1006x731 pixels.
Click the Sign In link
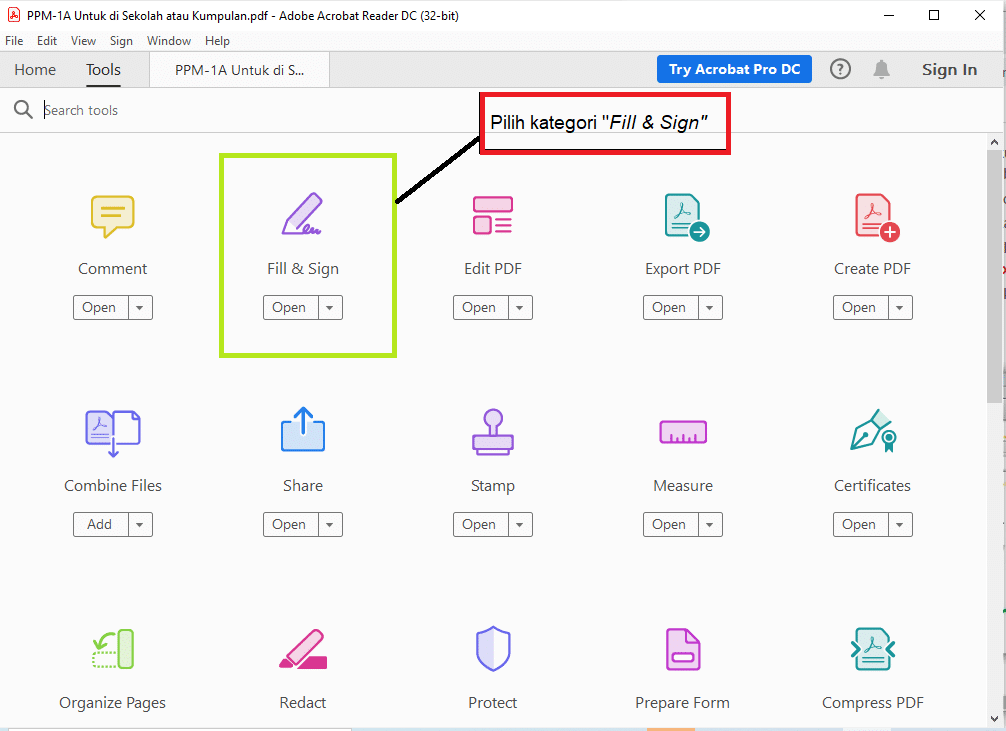(x=949, y=70)
